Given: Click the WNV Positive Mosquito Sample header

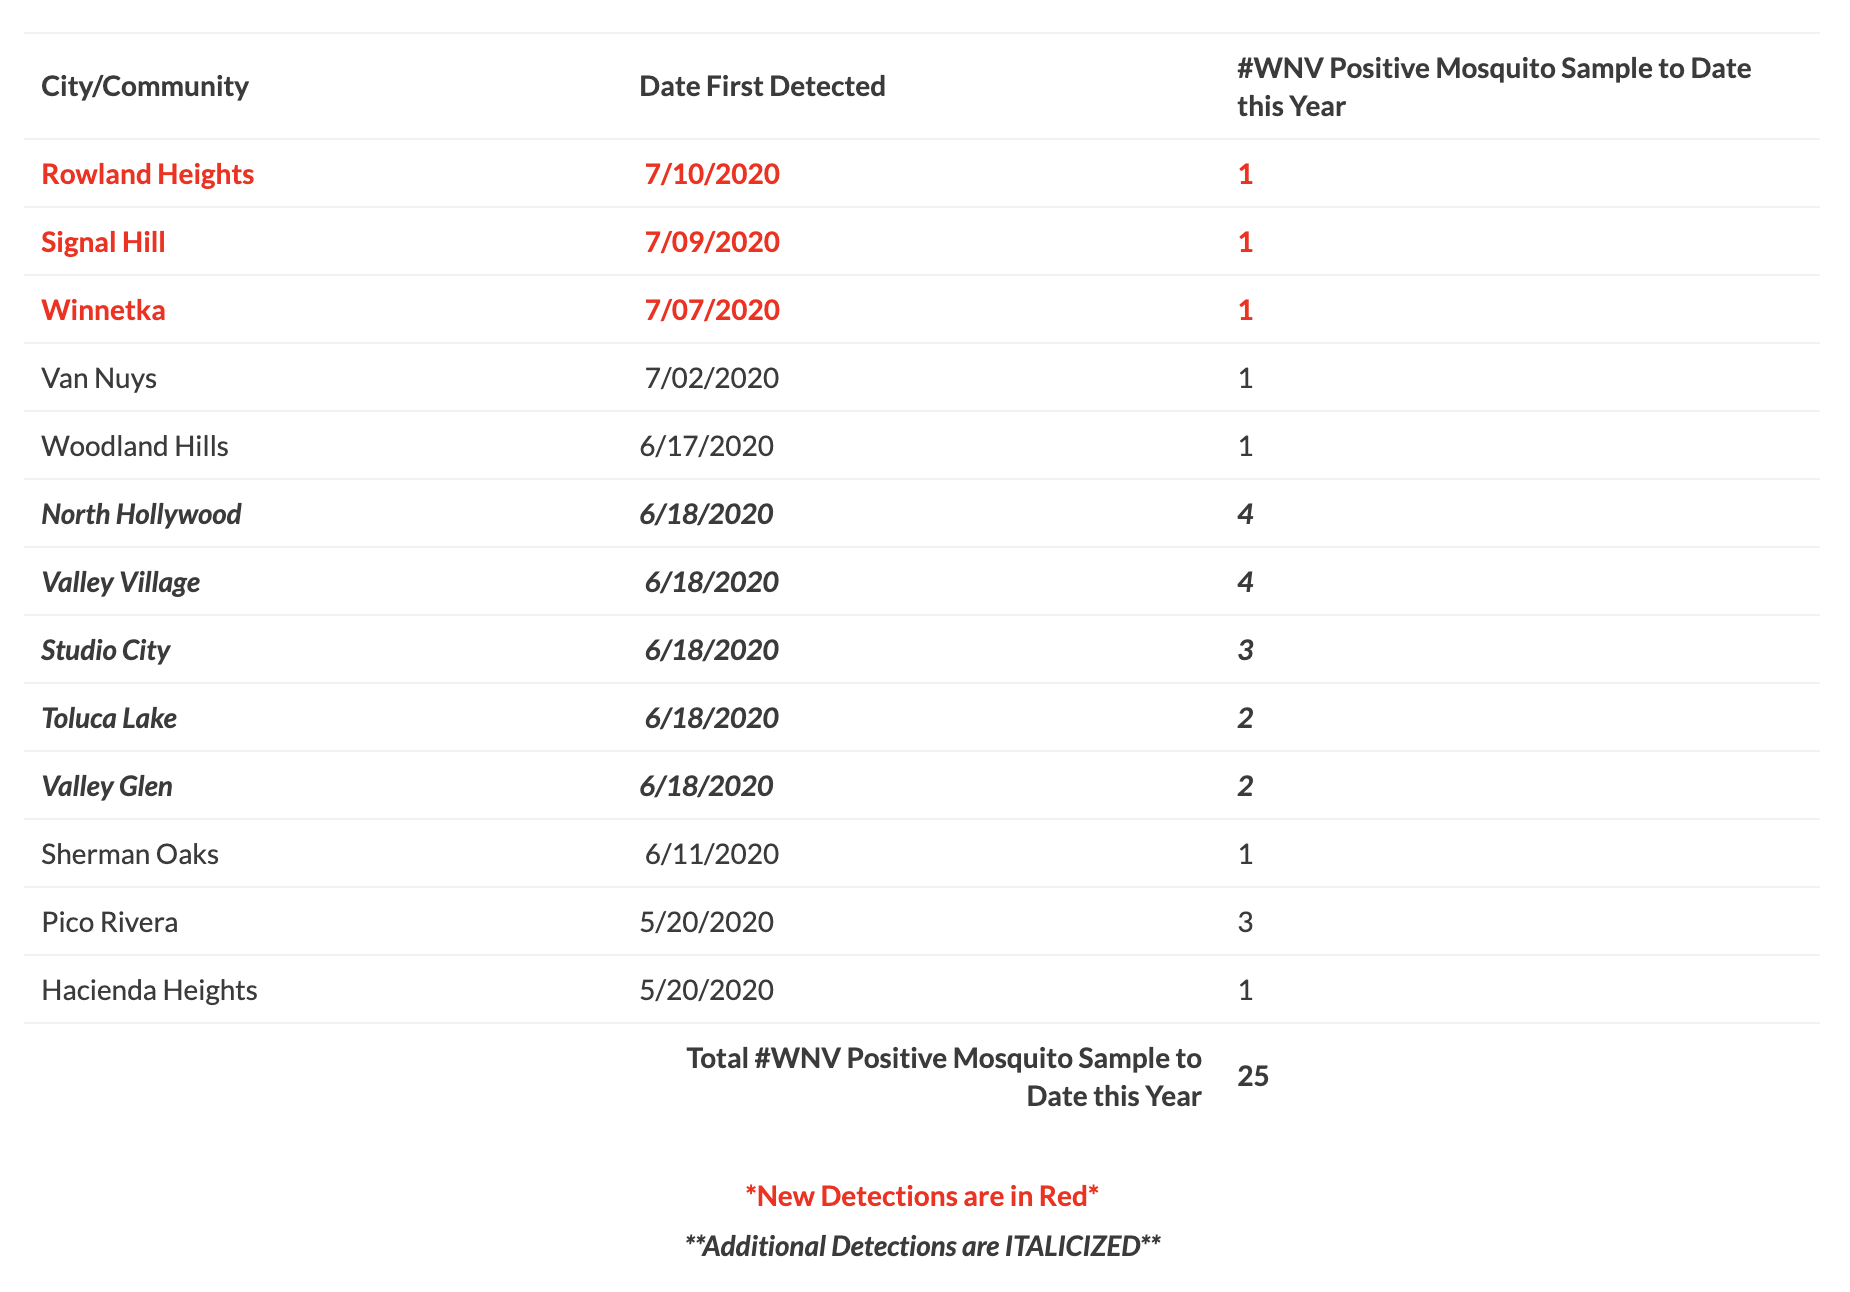Looking at the screenshot, I should point(1493,87).
